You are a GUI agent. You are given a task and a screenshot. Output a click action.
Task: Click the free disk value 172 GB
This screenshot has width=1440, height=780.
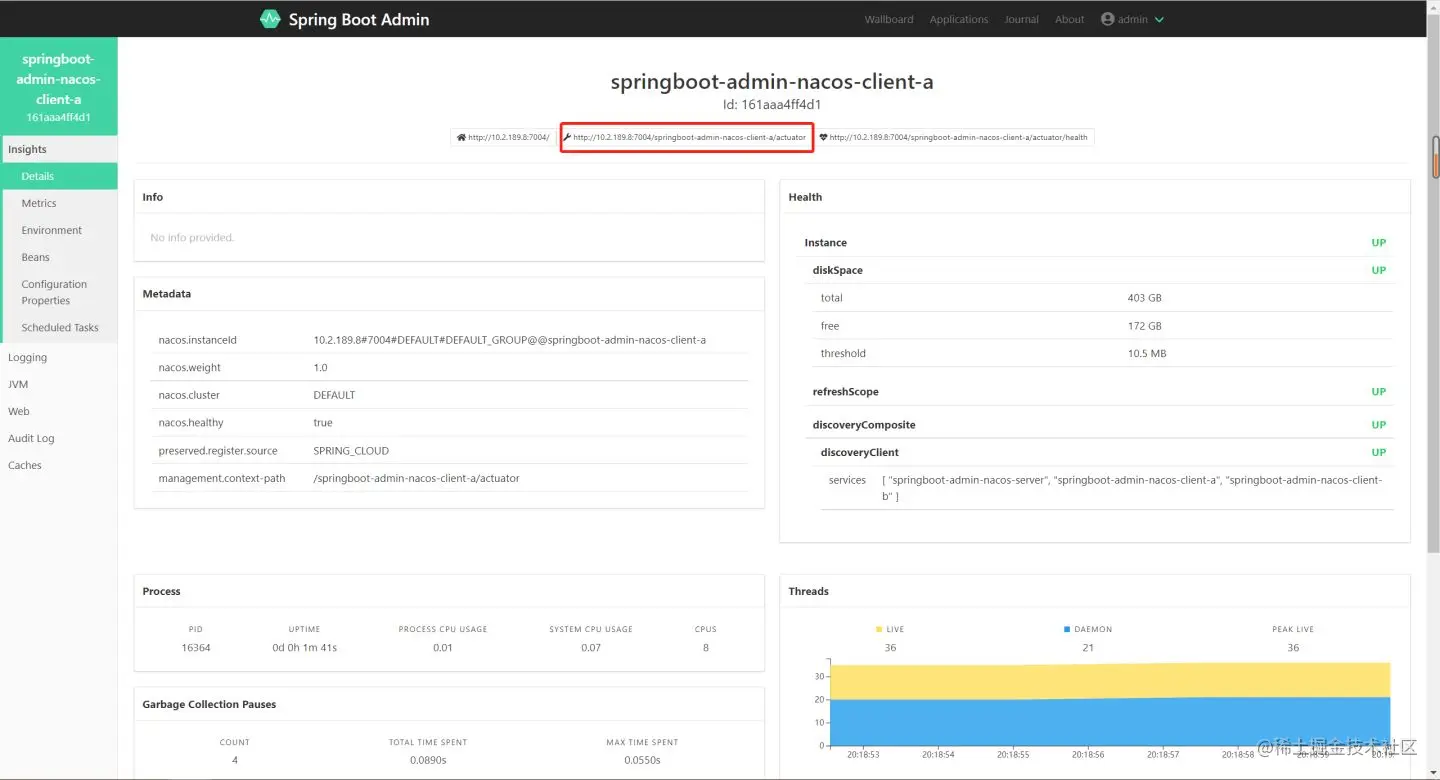(x=1144, y=326)
